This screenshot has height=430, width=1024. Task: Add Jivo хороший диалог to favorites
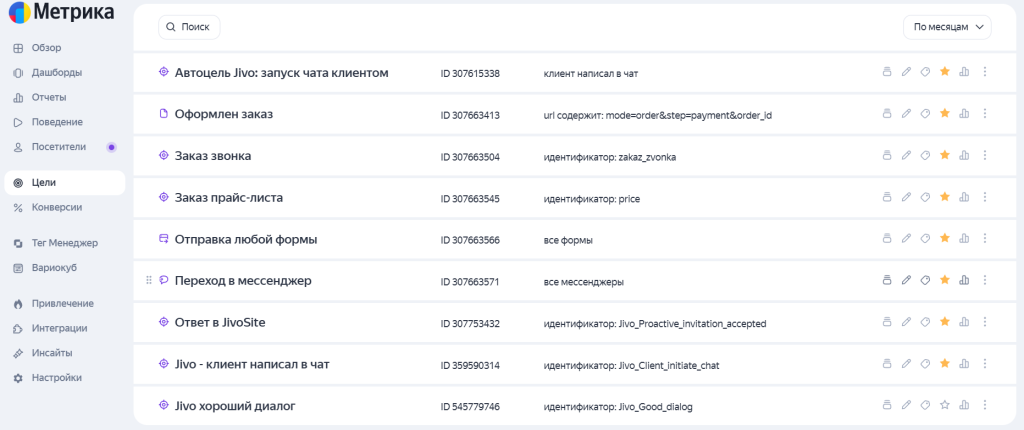pyautogui.click(x=944, y=405)
